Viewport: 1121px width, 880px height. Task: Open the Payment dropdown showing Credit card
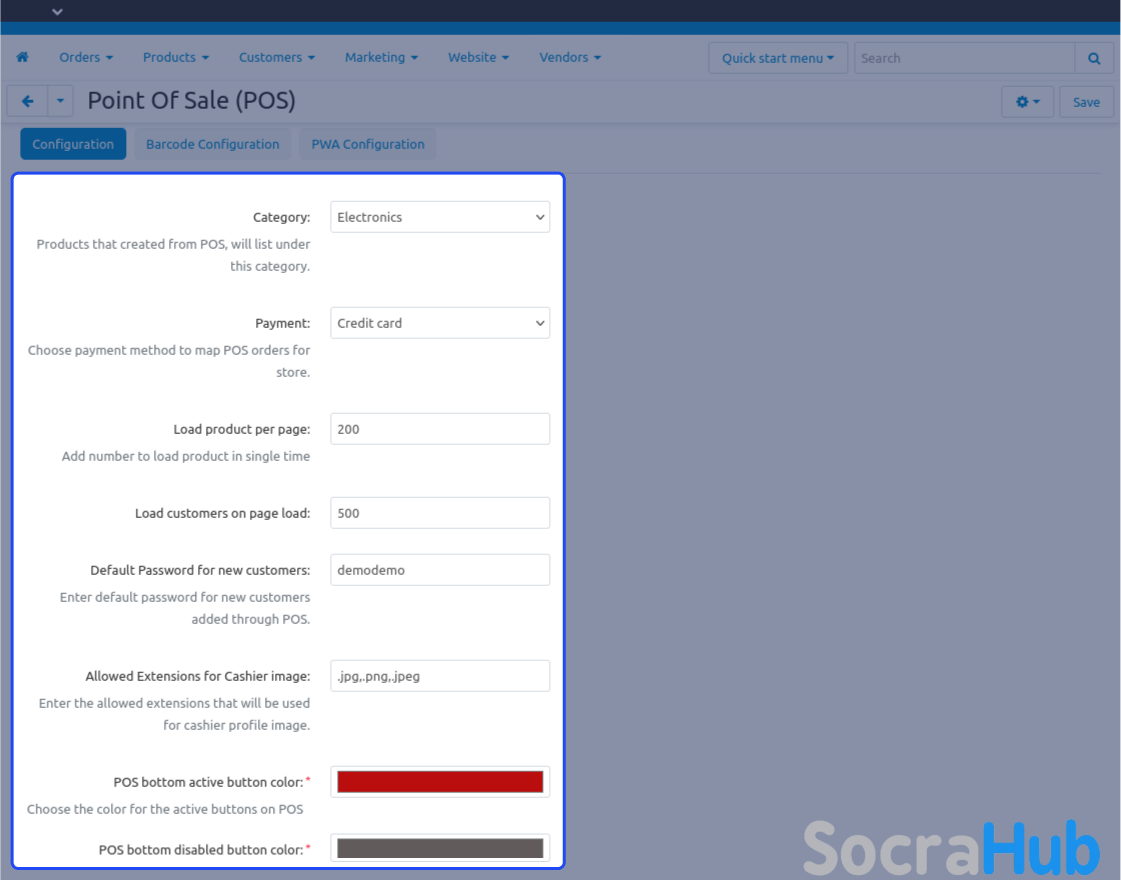(440, 323)
